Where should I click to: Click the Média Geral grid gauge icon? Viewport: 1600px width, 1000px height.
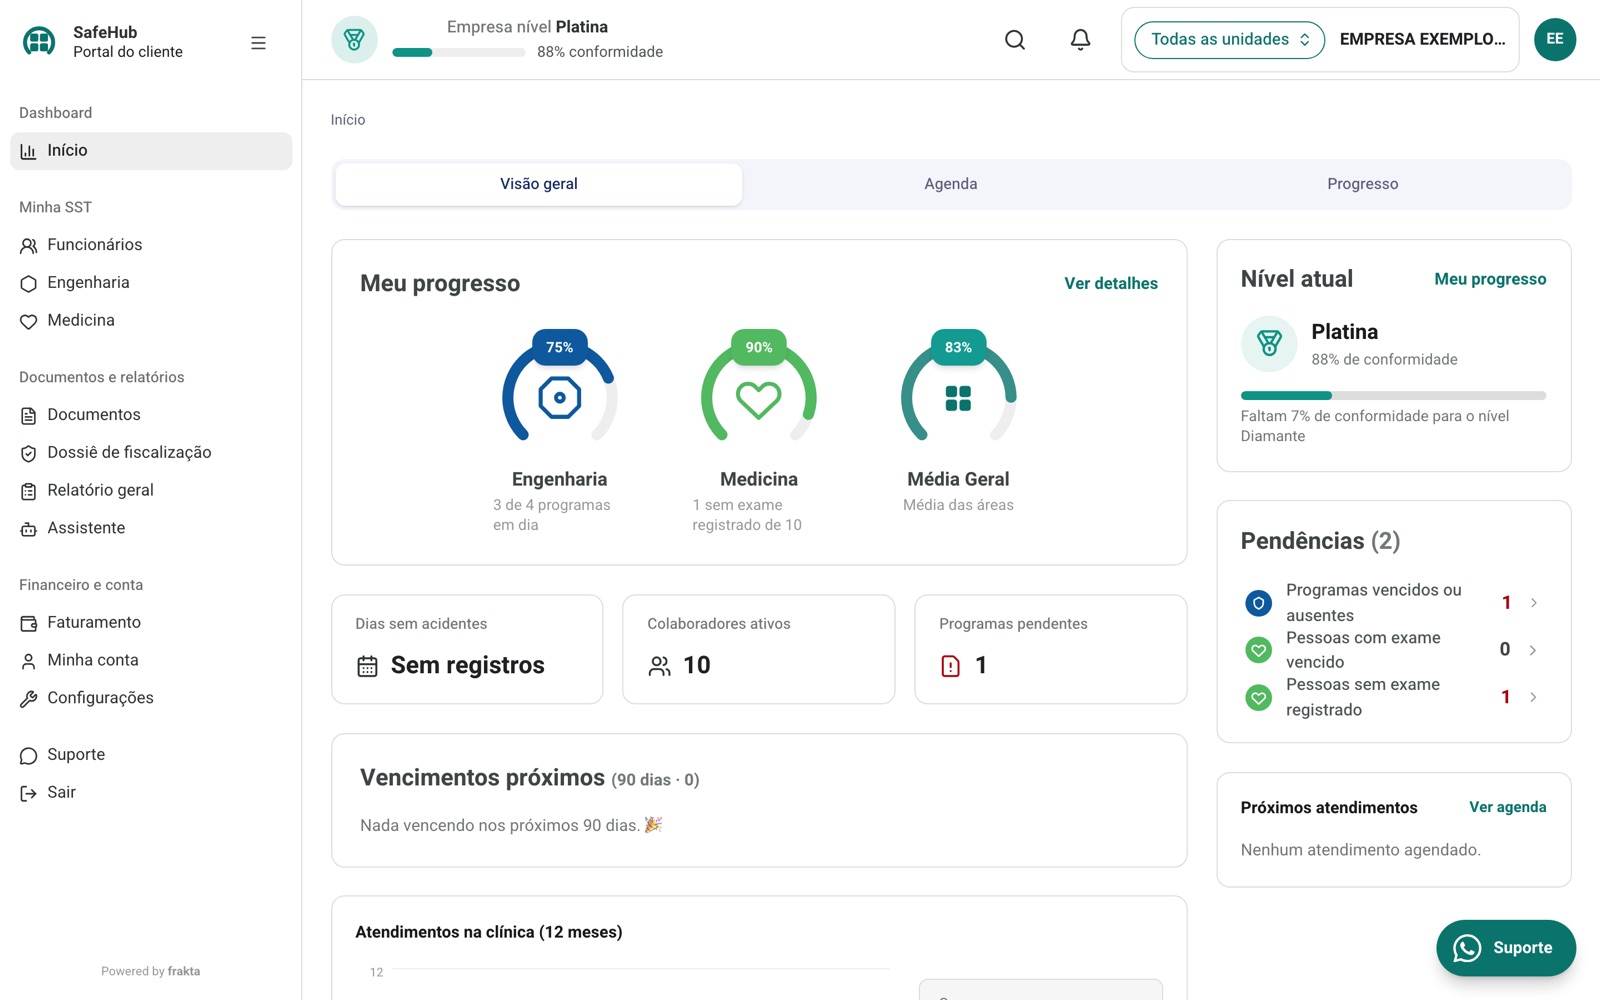[958, 398]
